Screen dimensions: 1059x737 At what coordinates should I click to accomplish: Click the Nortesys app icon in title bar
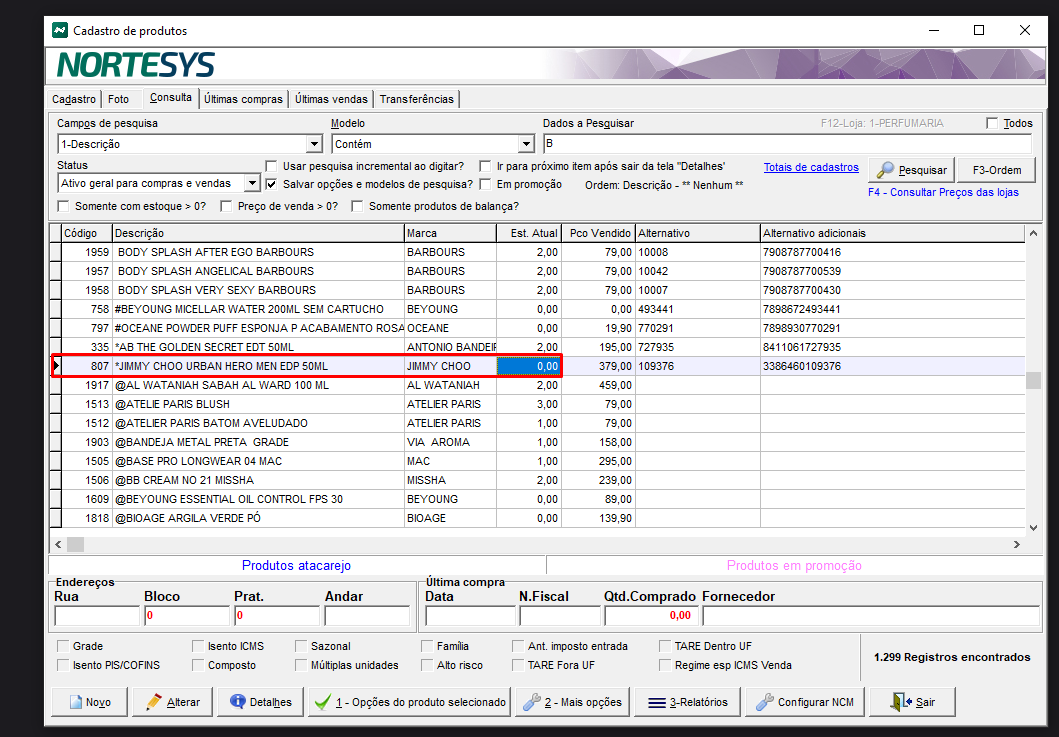[x=60, y=30]
